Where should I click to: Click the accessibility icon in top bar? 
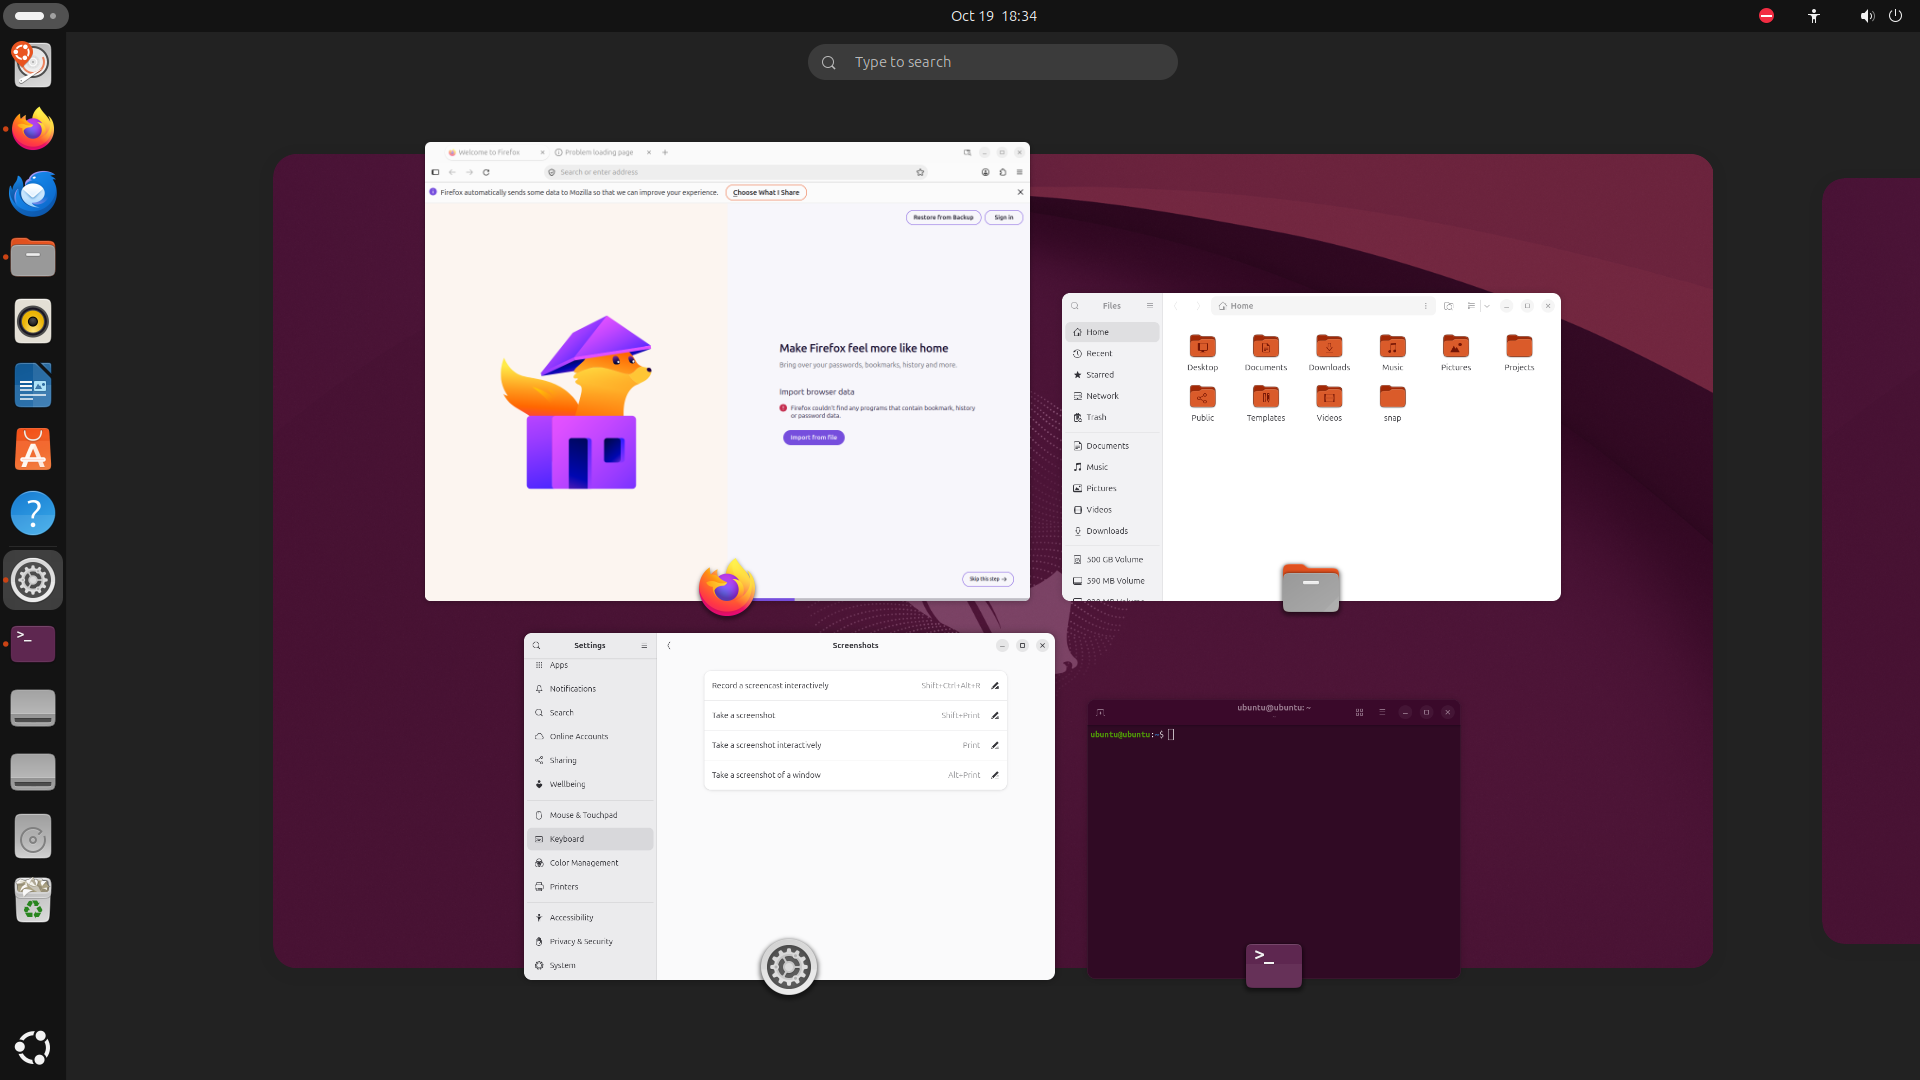(1814, 16)
